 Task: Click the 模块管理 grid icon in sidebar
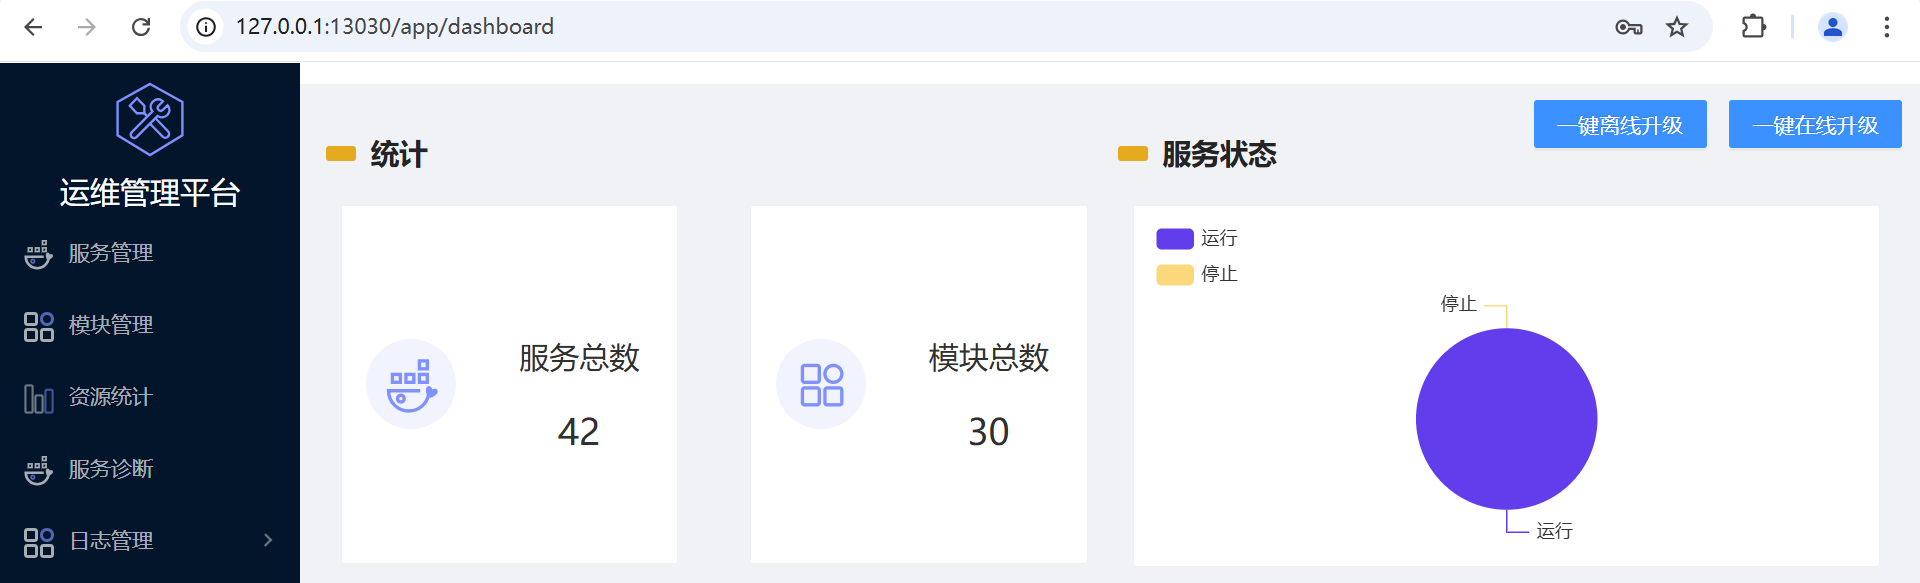point(38,326)
